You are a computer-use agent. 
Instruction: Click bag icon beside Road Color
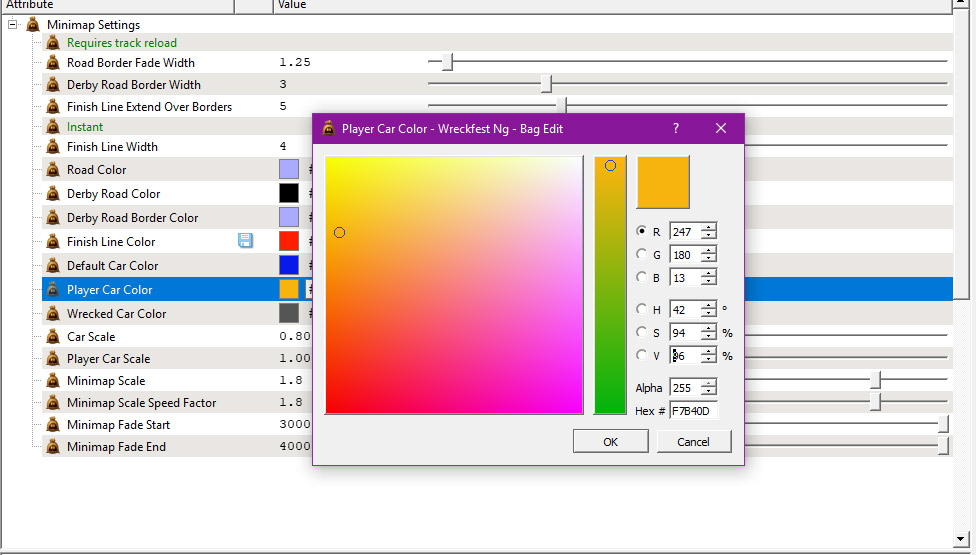pos(54,170)
